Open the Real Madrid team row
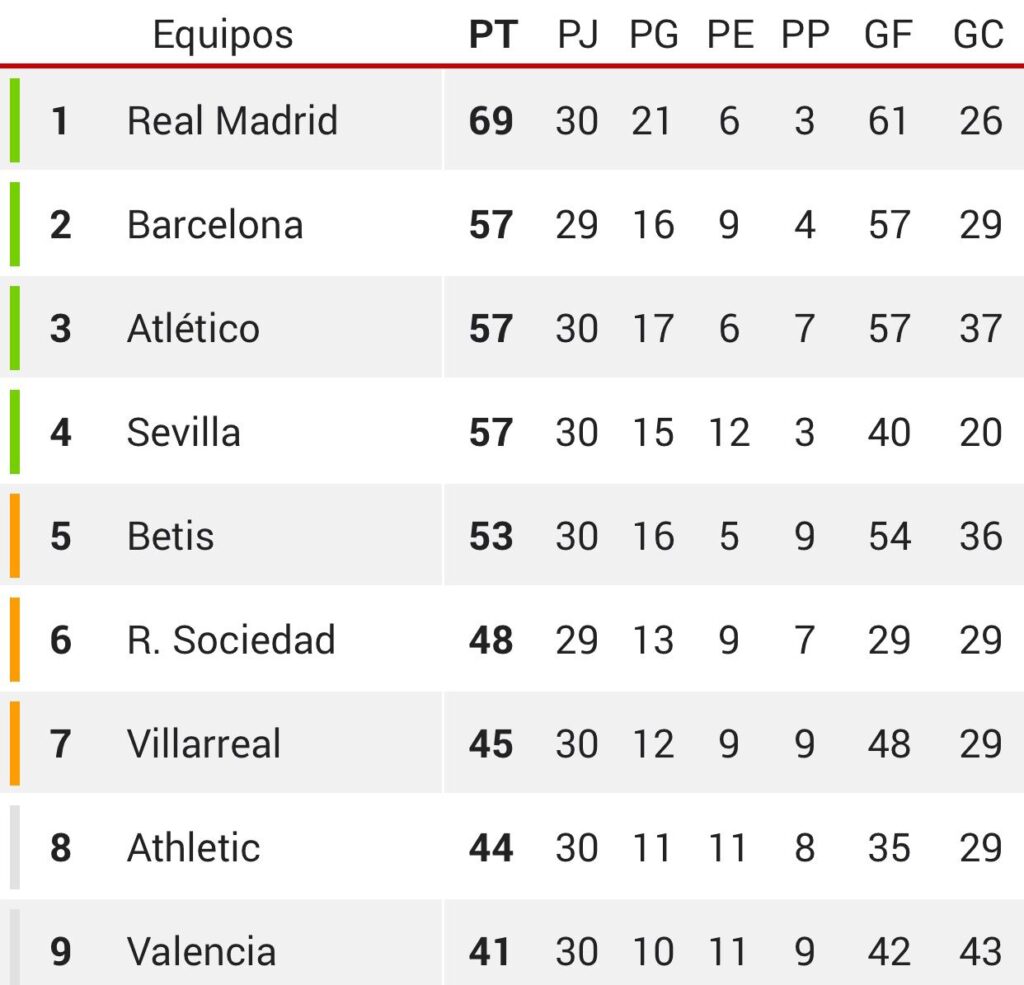Screen dimensions: 1024x985 512,120
